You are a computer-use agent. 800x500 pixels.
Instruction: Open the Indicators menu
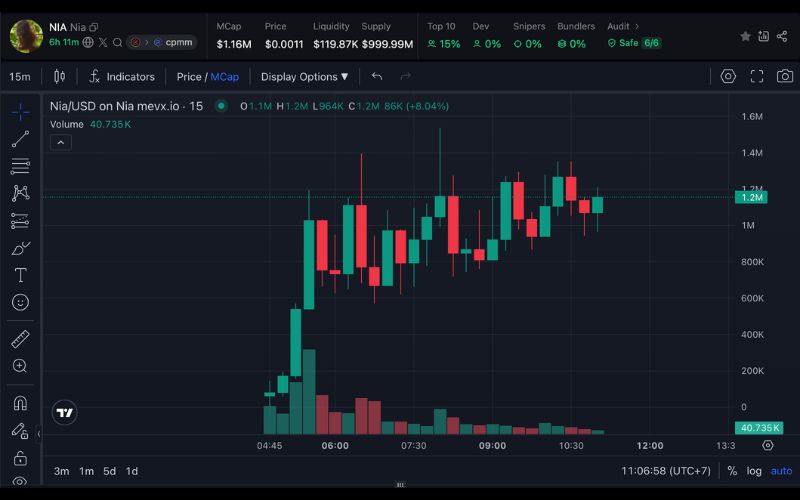click(122, 77)
